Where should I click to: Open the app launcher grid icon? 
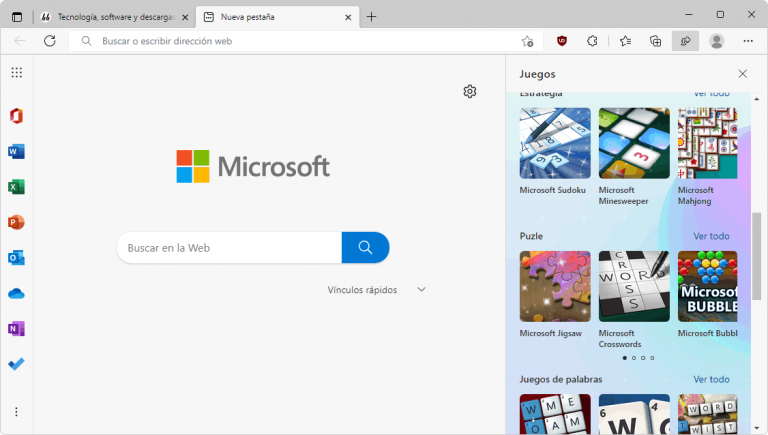click(x=16, y=72)
